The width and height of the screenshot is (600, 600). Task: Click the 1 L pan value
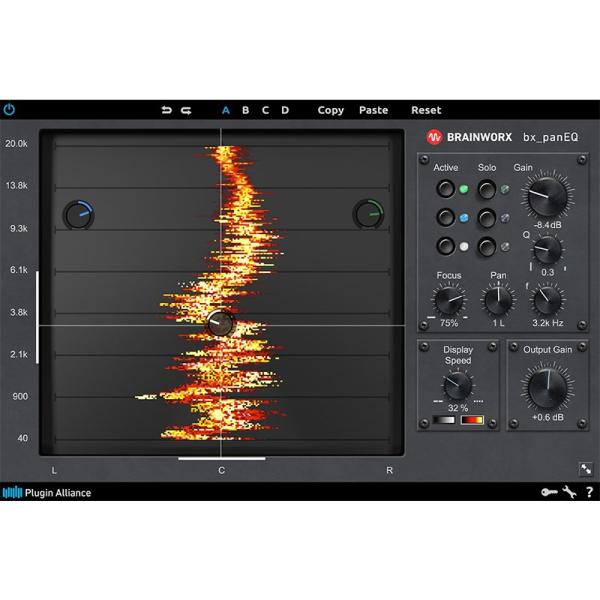(x=498, y=323)
